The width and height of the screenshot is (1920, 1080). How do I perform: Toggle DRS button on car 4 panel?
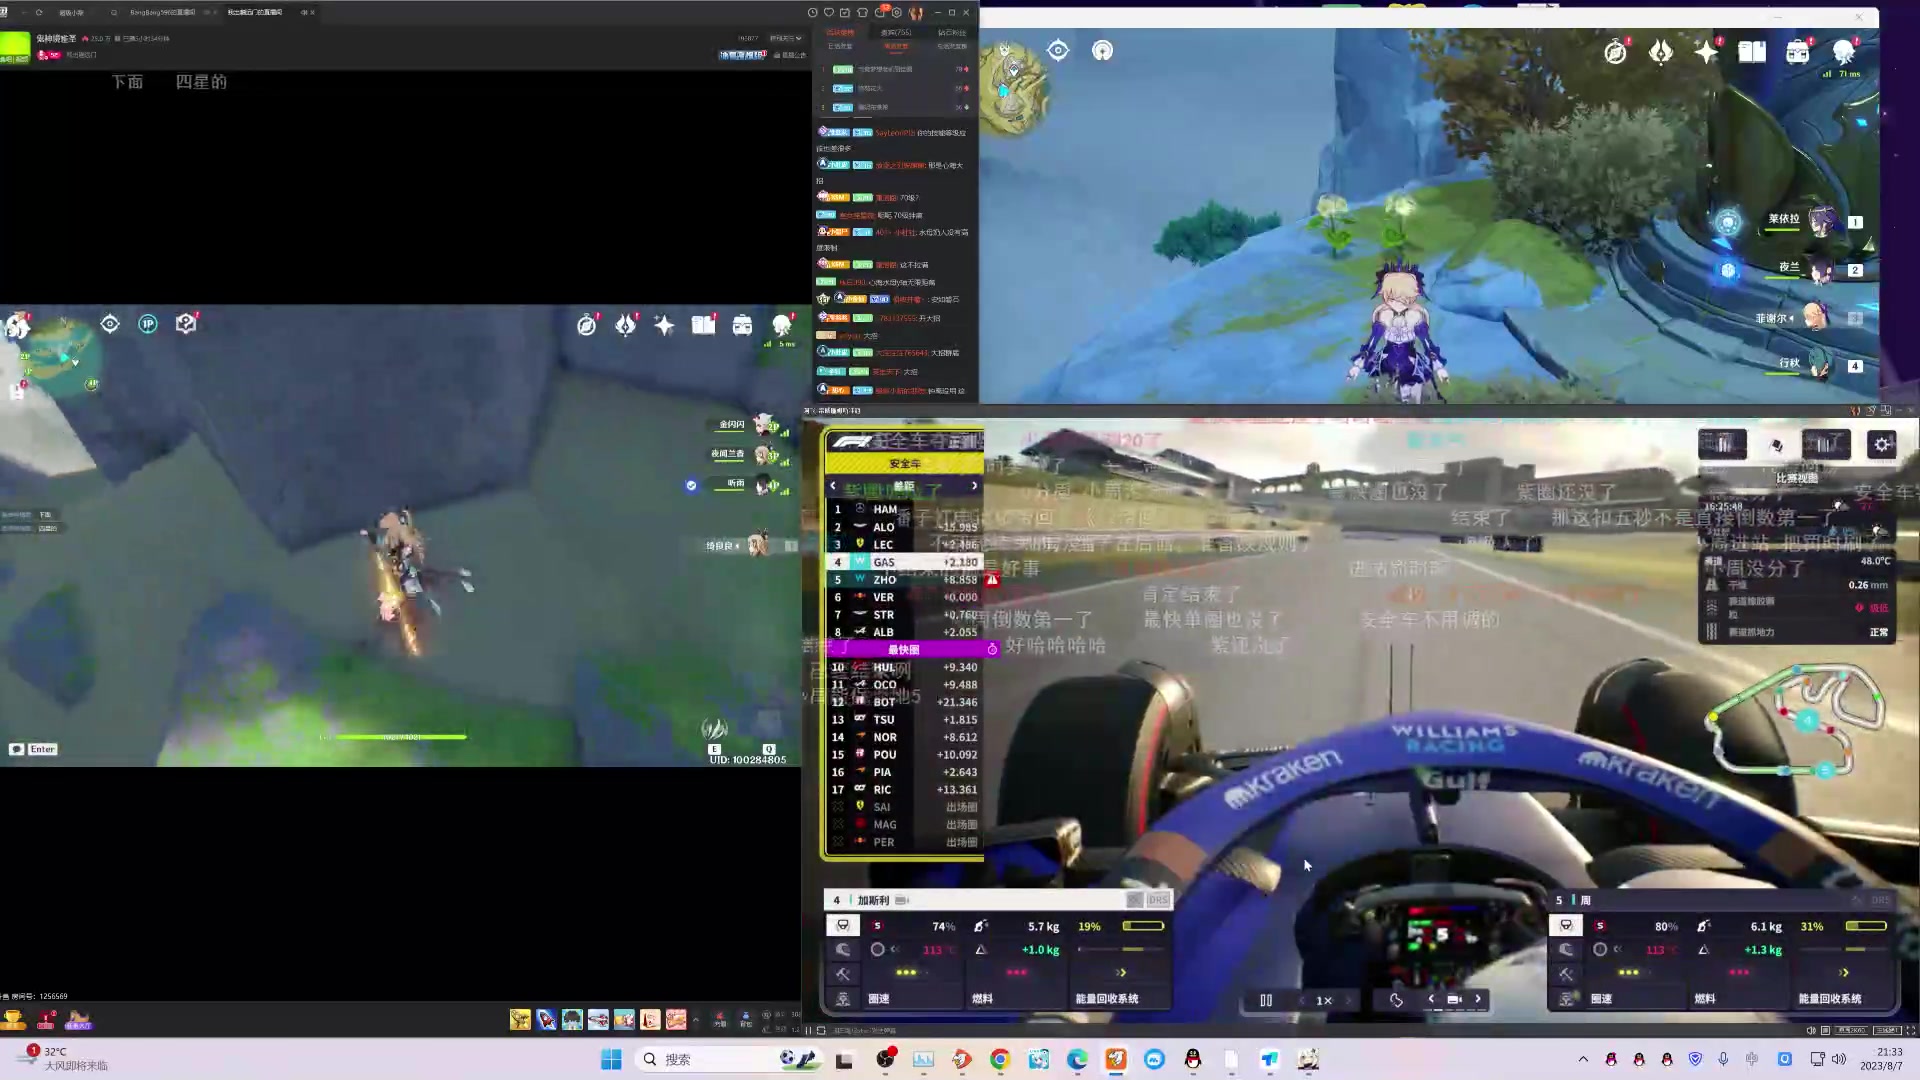pos(1158,900)
